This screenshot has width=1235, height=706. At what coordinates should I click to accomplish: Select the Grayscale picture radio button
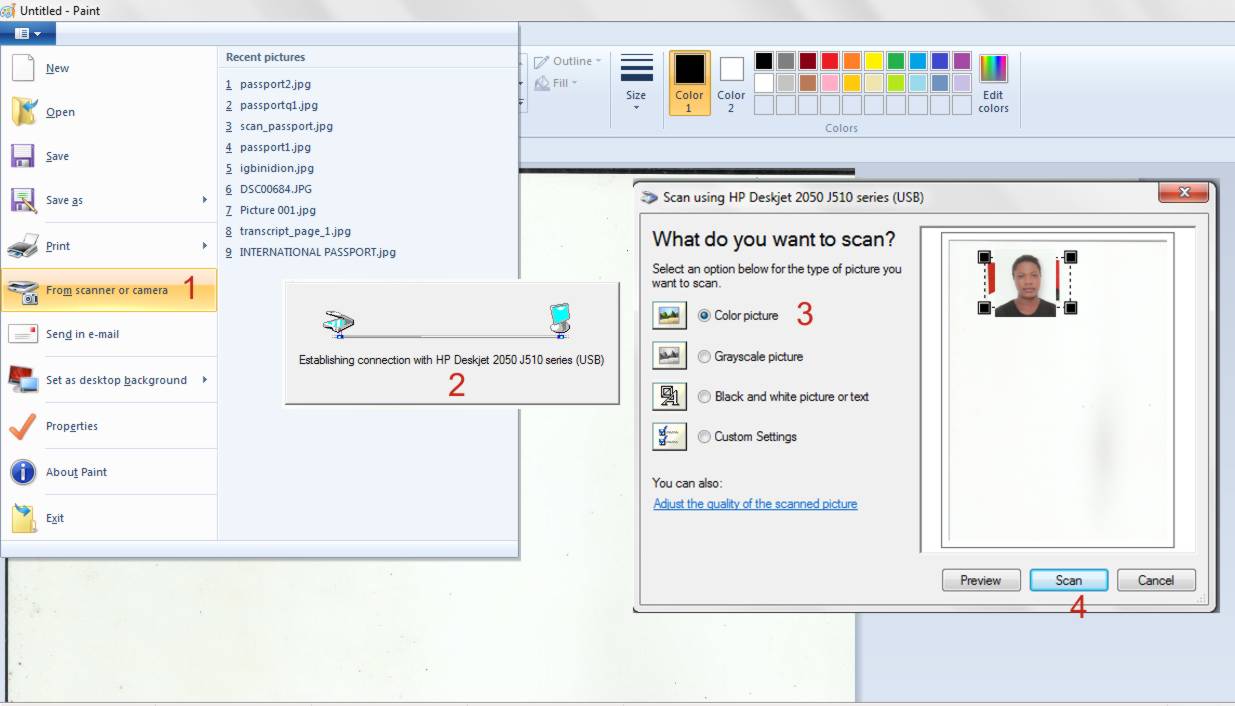(x=705, y=356)
